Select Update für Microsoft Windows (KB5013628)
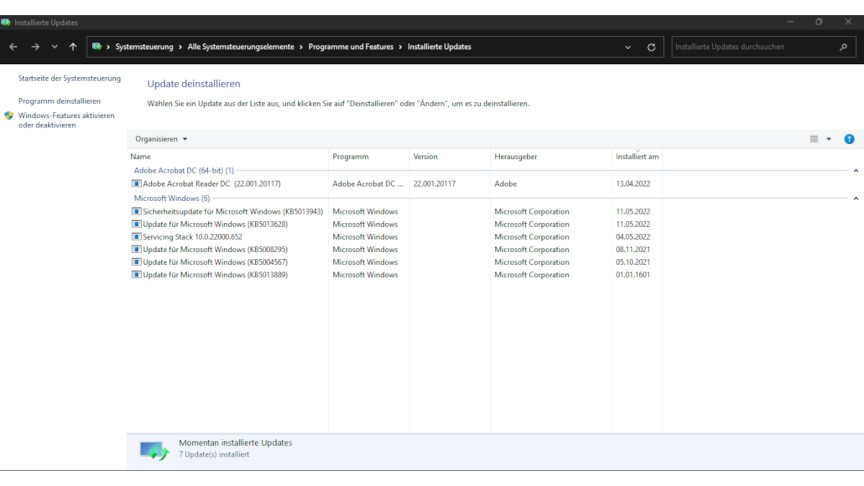864x486 pixels. 215,224
